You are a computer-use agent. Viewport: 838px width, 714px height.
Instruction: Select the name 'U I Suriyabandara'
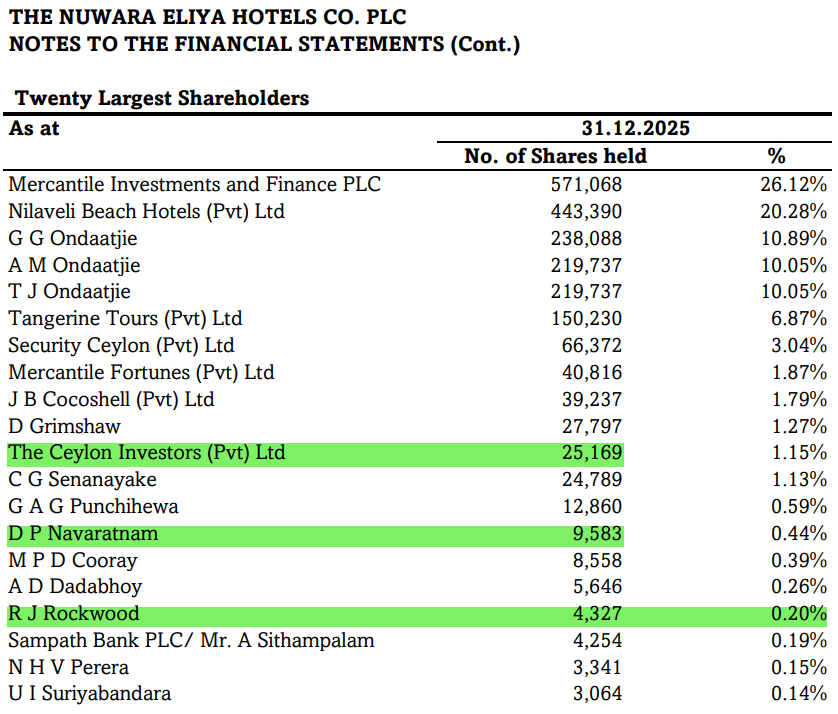pos(90,694)
